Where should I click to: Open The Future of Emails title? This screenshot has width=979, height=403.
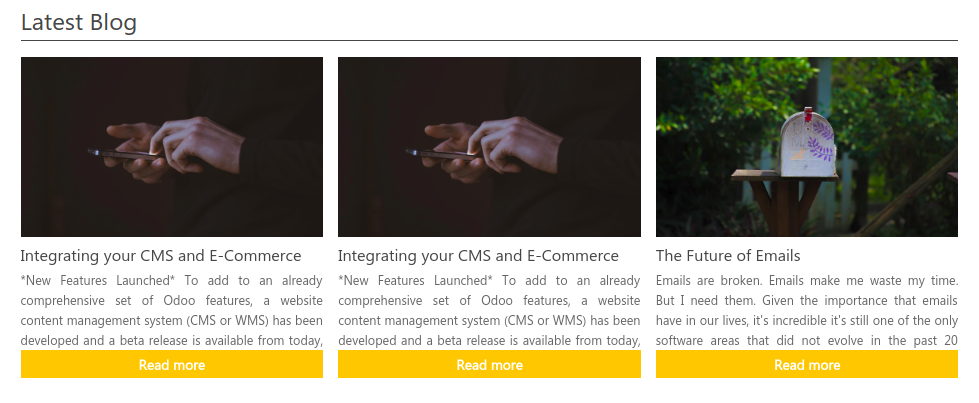728,256
